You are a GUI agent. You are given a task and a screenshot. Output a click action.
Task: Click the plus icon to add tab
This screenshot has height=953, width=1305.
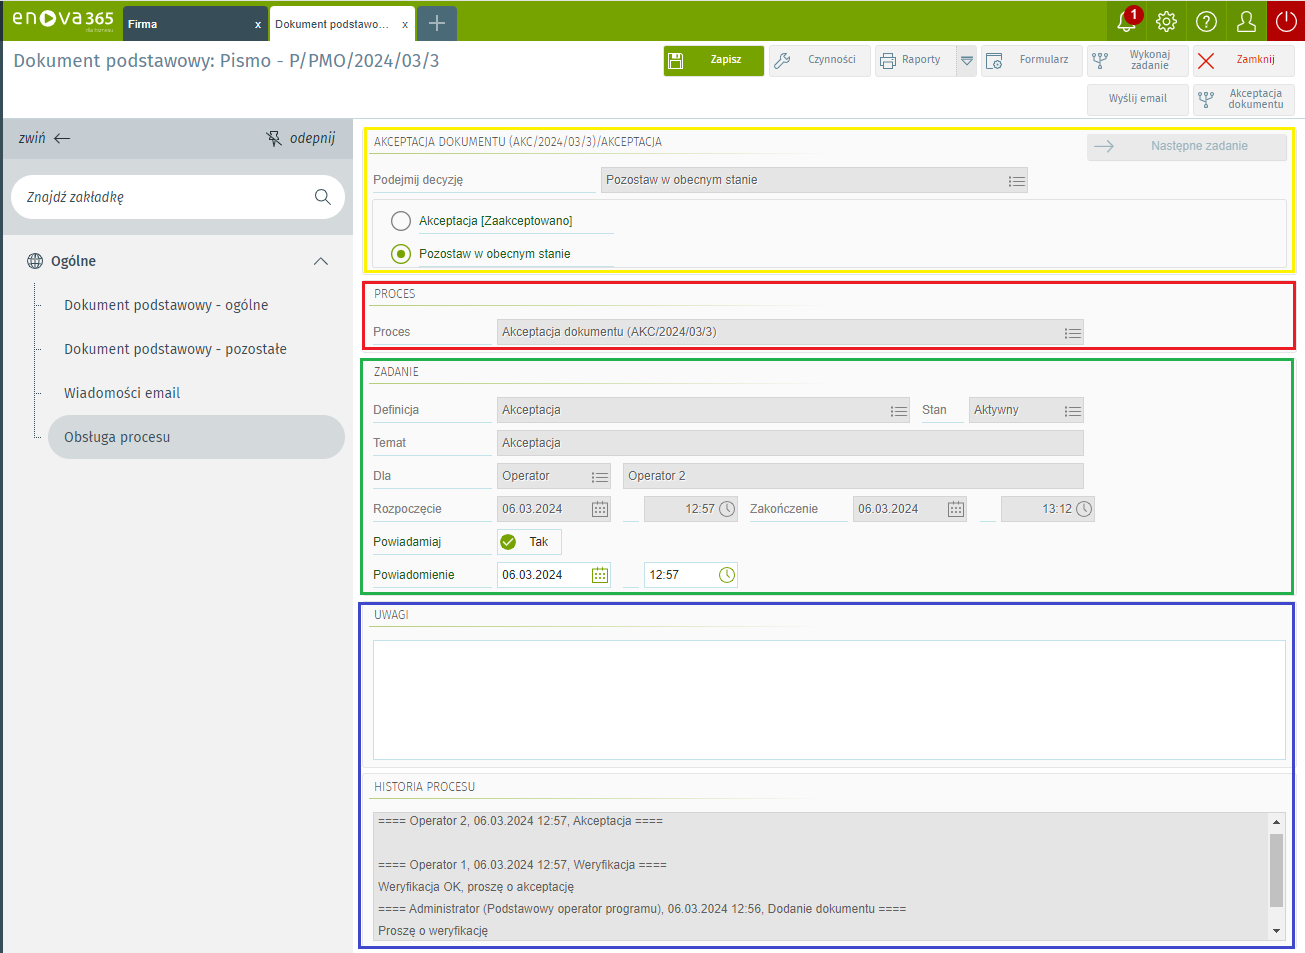pos(437,23)
